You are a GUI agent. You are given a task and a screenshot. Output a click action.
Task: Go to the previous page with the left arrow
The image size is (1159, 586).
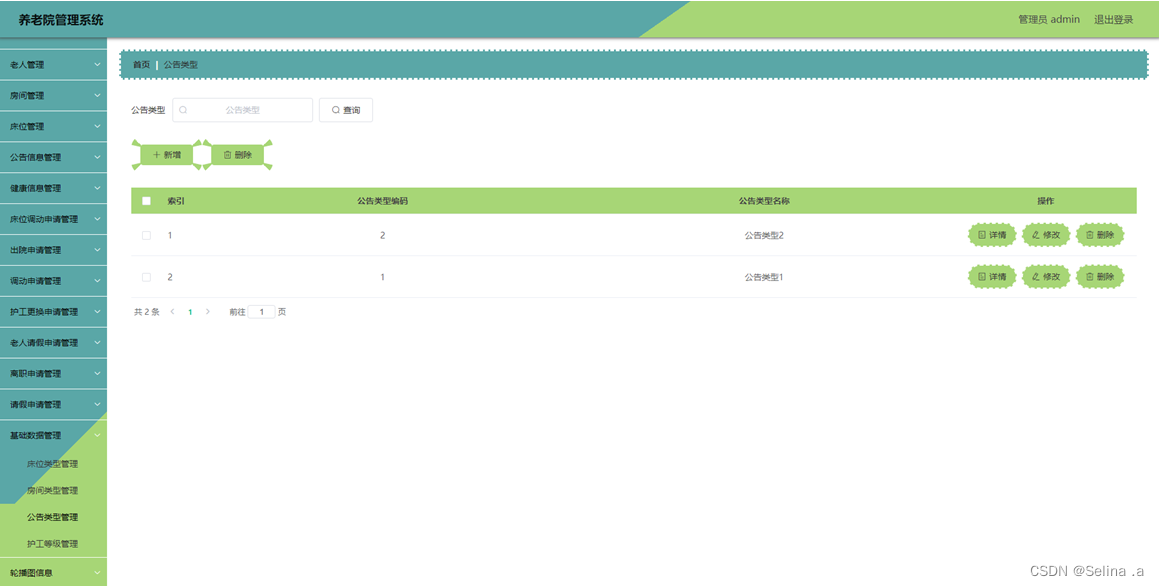(x=172, y=312)
